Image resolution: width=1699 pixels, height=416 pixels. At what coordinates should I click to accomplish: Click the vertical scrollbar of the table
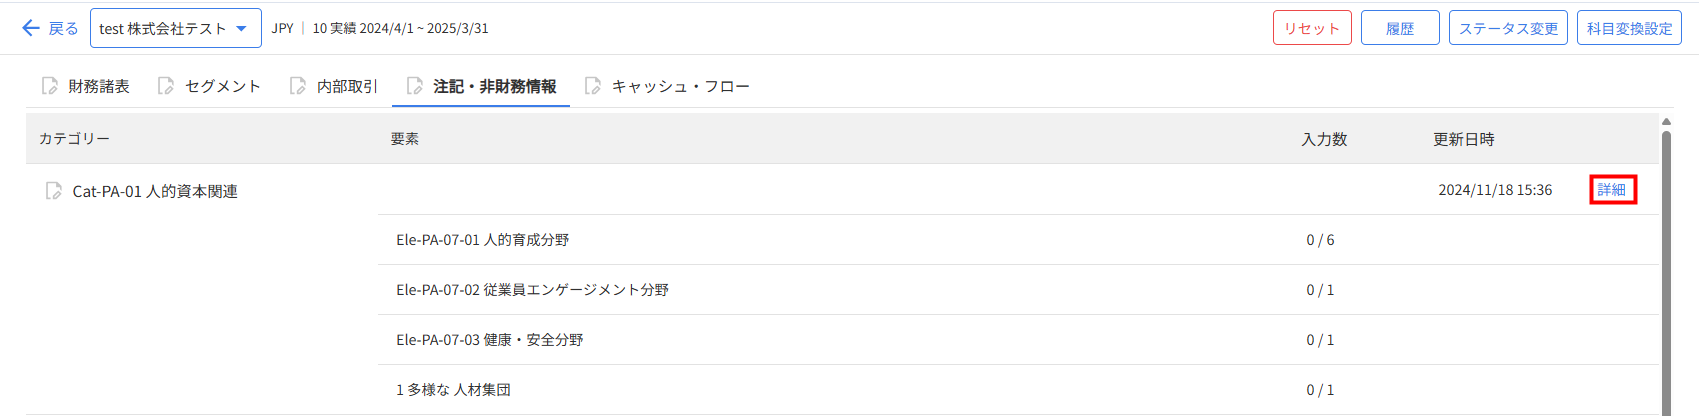(1666, 270)
